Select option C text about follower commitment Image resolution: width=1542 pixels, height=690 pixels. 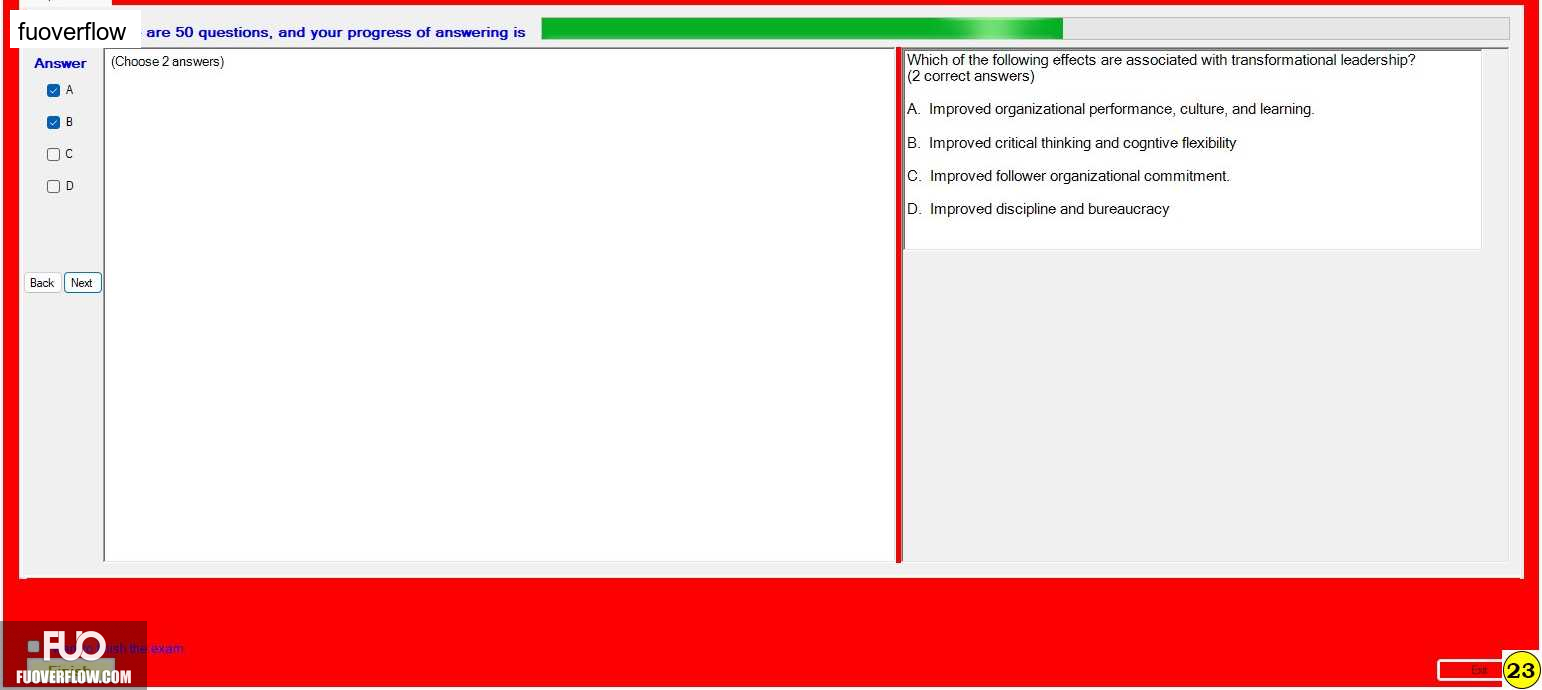coord(1069,176)
